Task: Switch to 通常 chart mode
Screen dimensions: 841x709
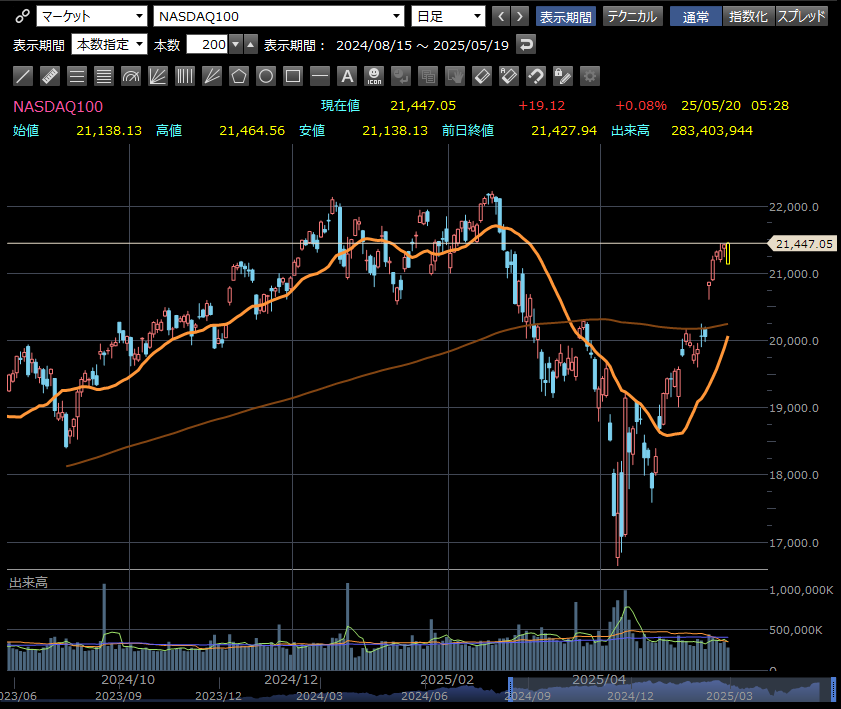Action: [696, 17]
